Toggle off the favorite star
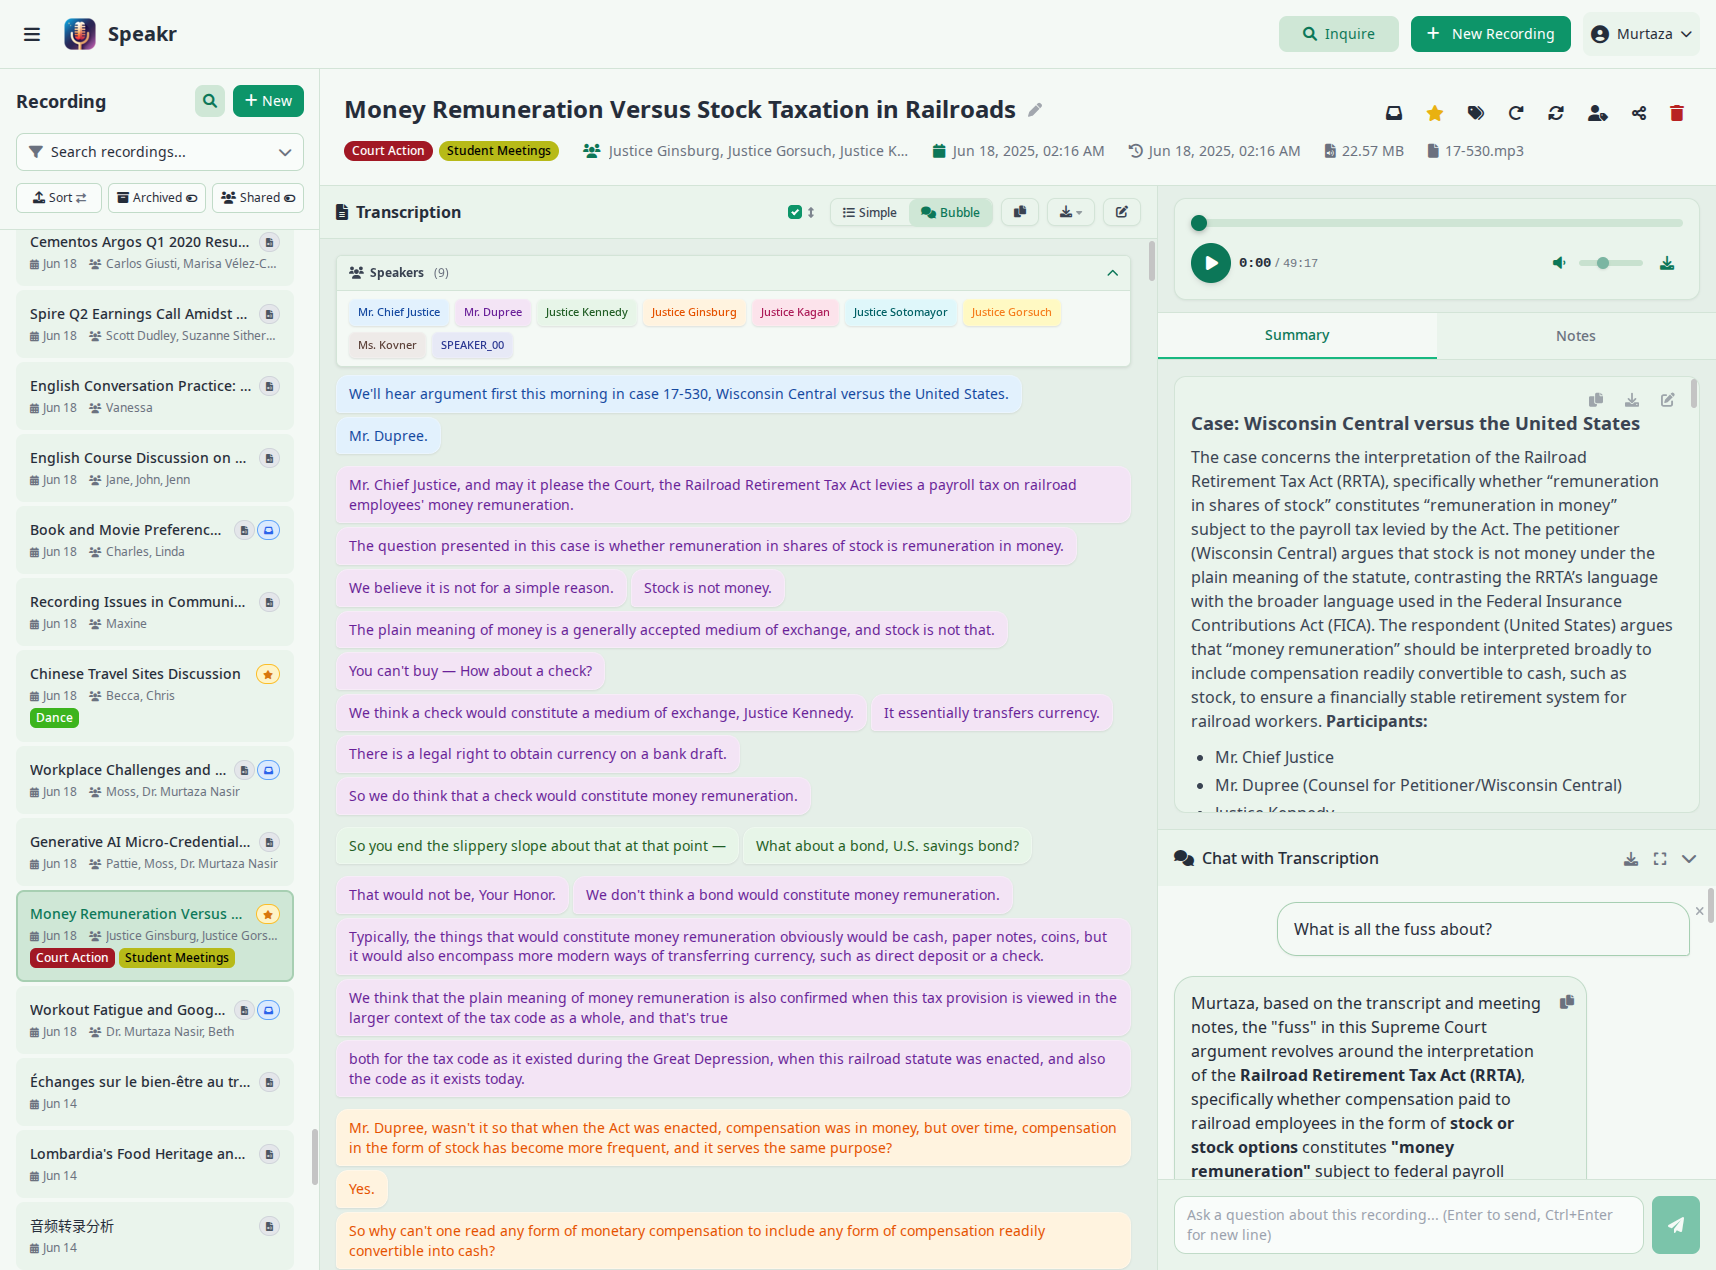1716x1270 pixels. point(1434,113)
